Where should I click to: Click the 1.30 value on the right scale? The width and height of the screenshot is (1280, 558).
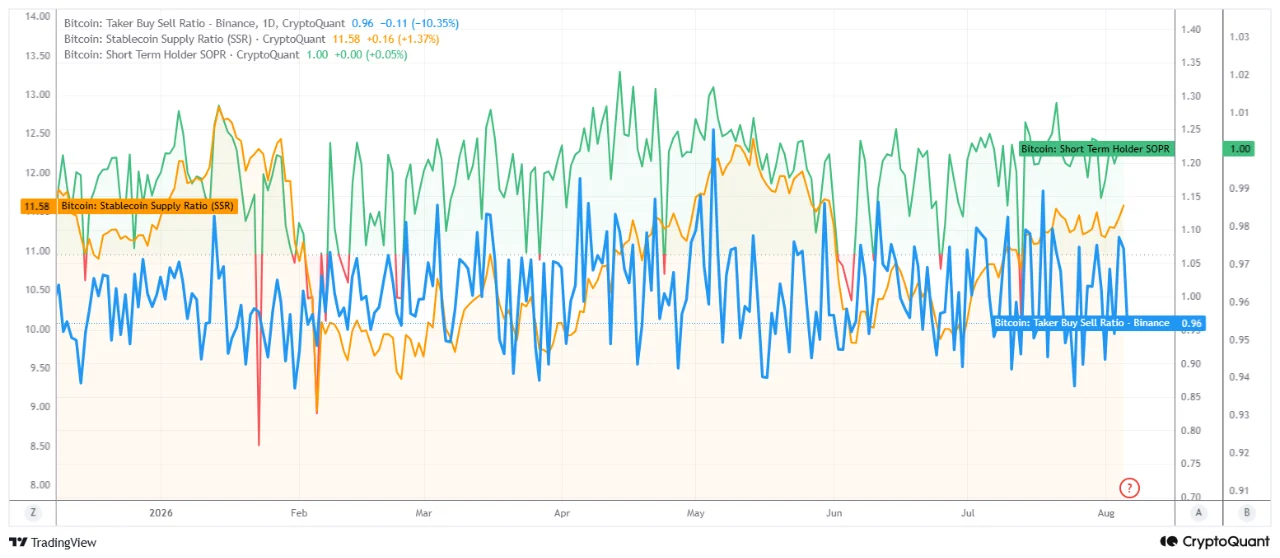pyautogui.click(x=1190, y=96)
